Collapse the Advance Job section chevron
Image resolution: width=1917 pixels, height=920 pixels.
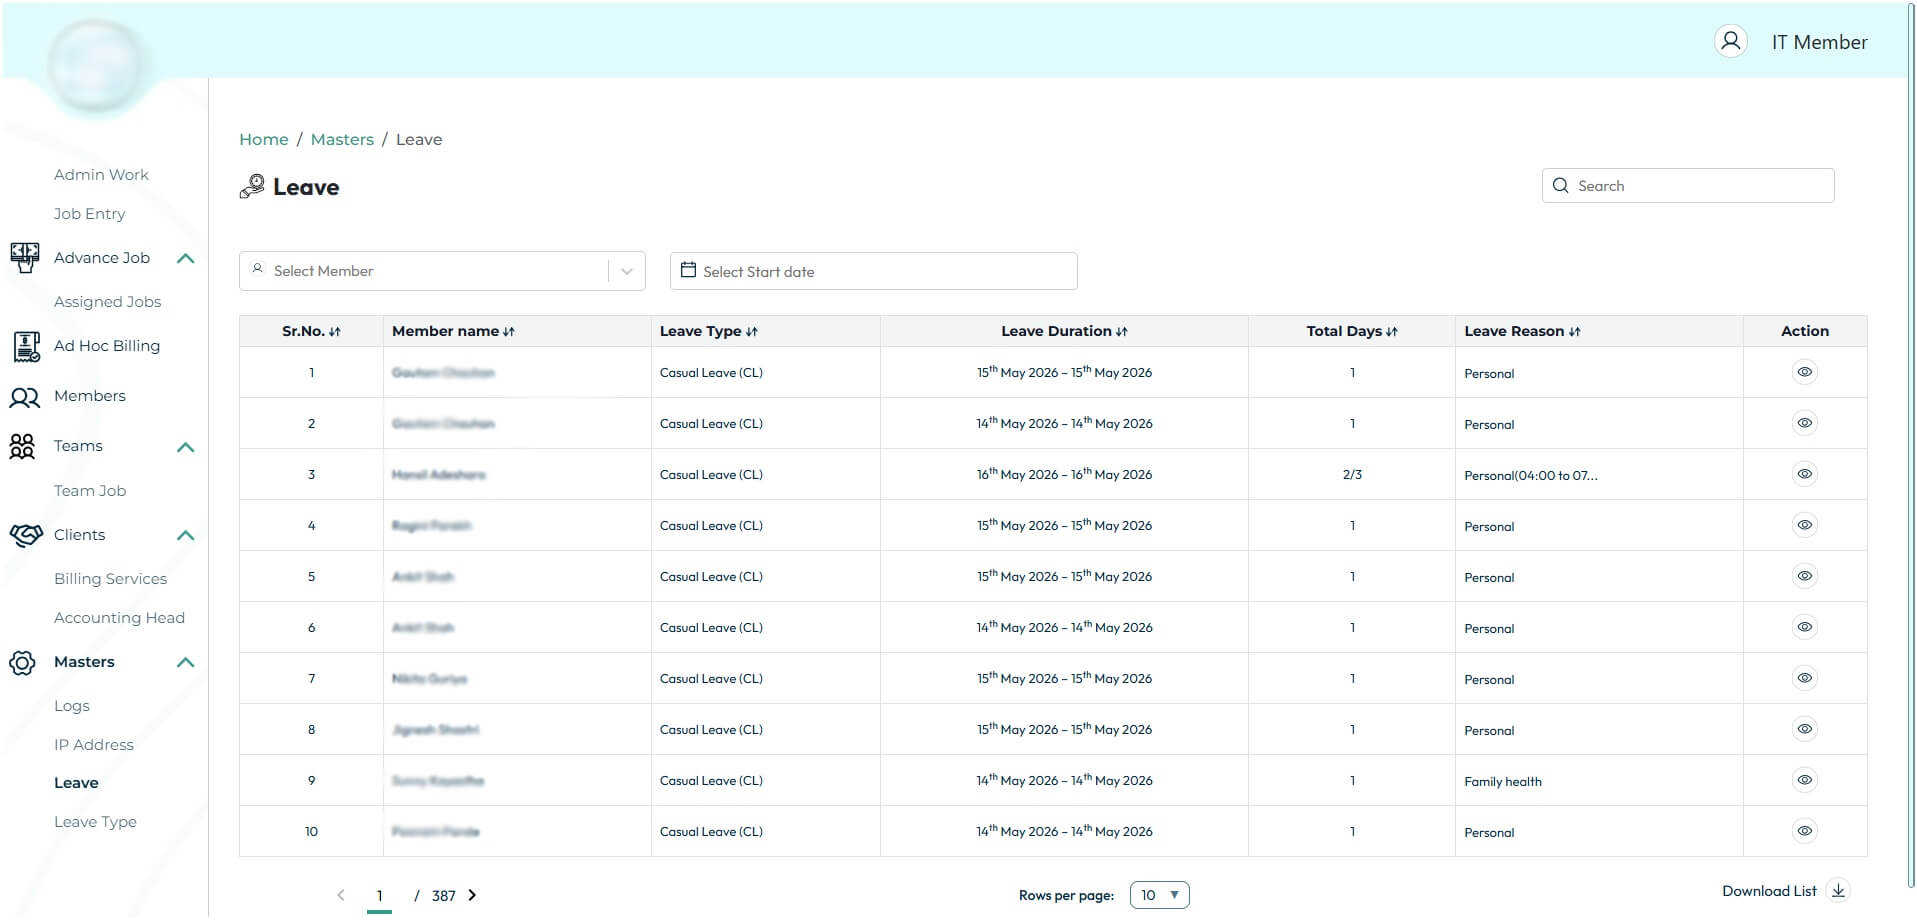[185, 259]
